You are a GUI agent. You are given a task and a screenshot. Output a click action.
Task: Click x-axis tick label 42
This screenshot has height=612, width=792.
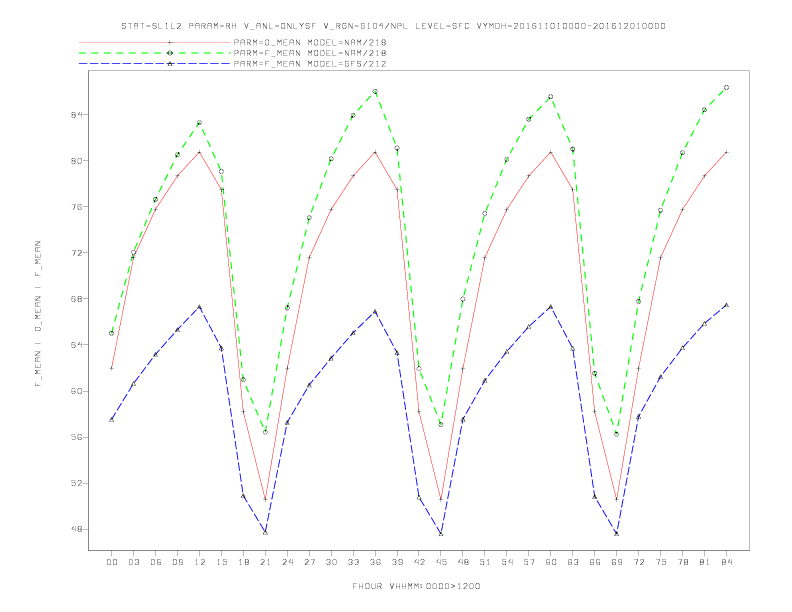click(419, 562)
